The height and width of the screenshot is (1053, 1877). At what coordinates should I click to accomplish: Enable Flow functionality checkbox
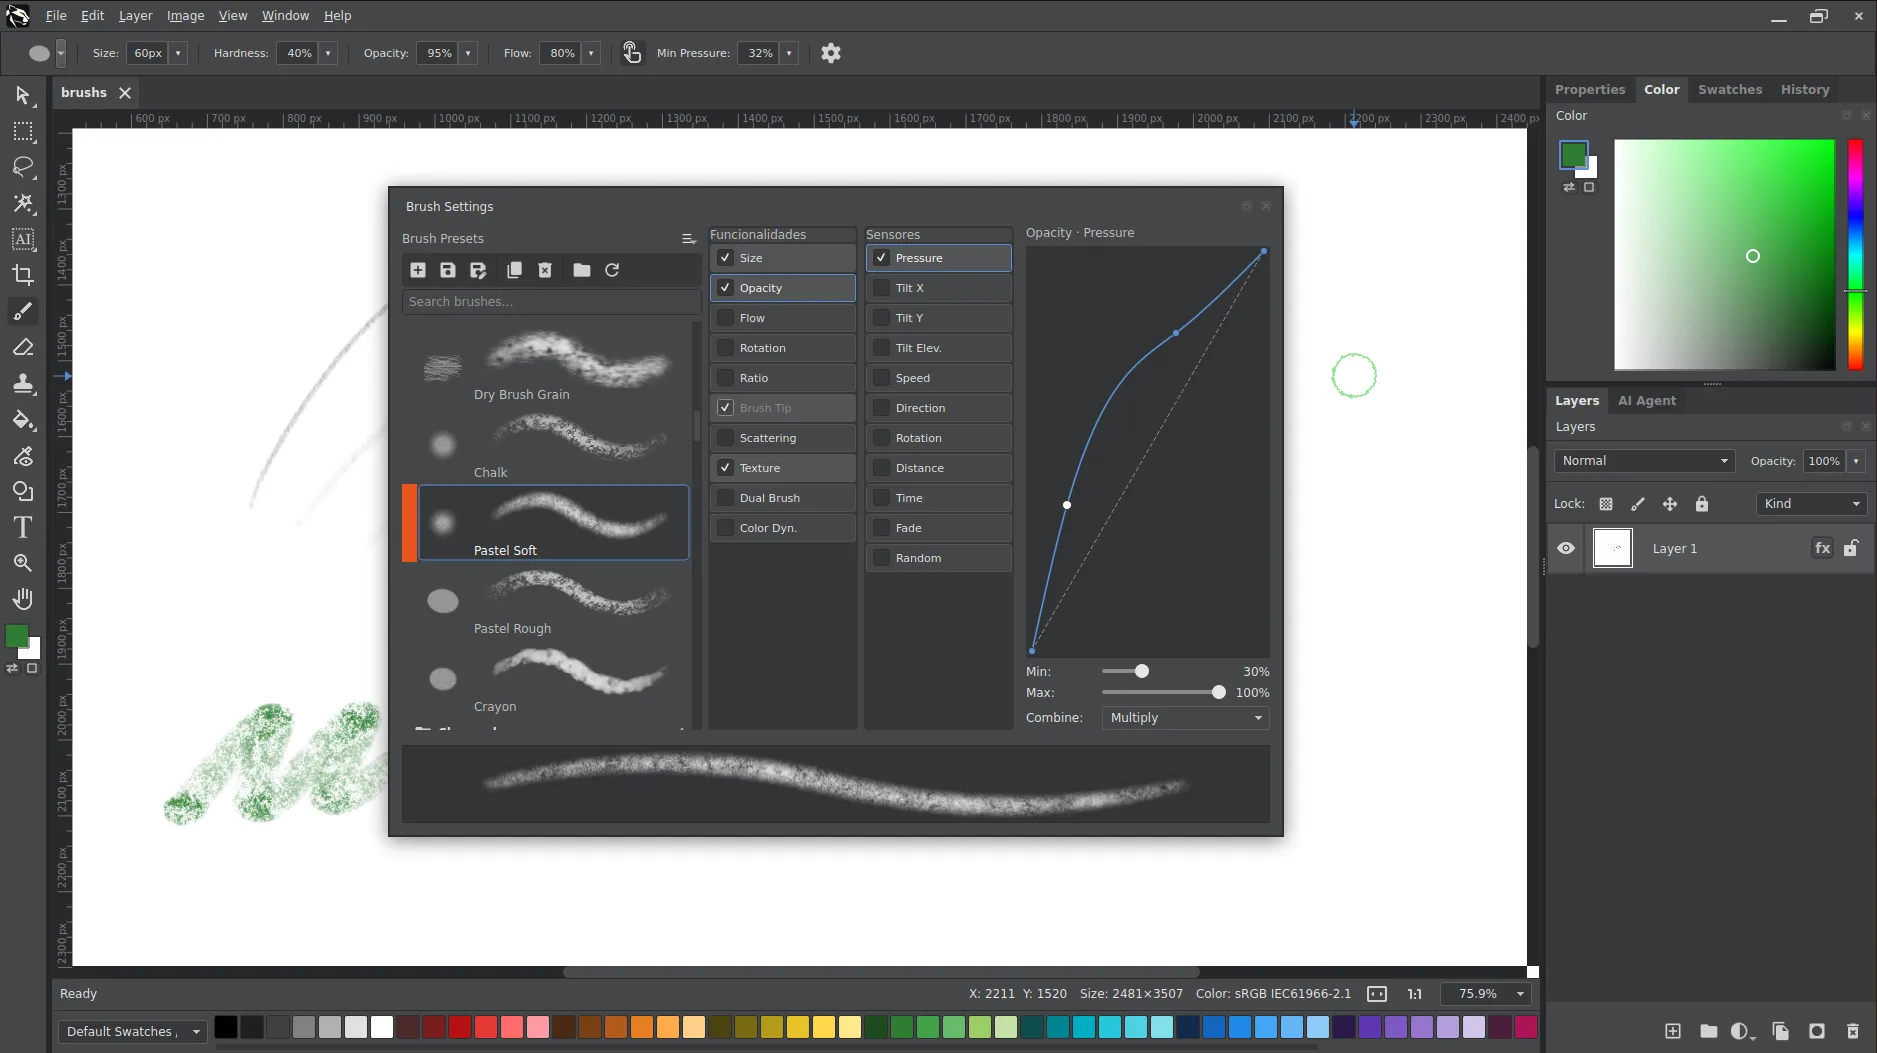pos(726,318)
